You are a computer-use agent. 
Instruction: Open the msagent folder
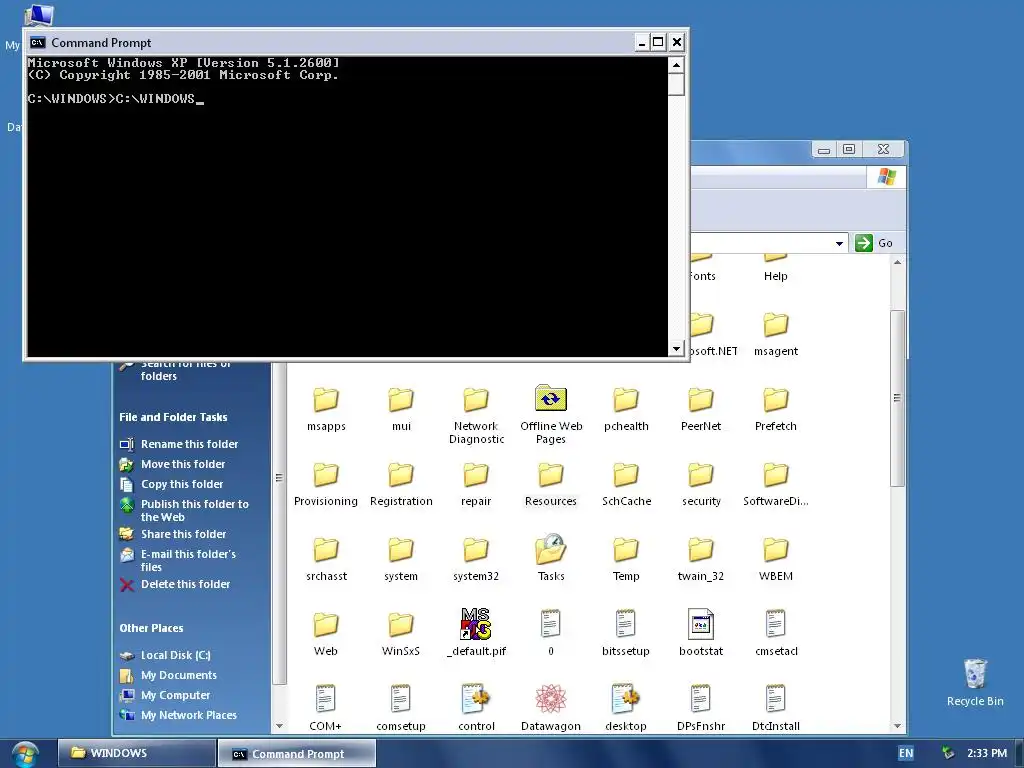pyautogui.click(x=776, y=334)
